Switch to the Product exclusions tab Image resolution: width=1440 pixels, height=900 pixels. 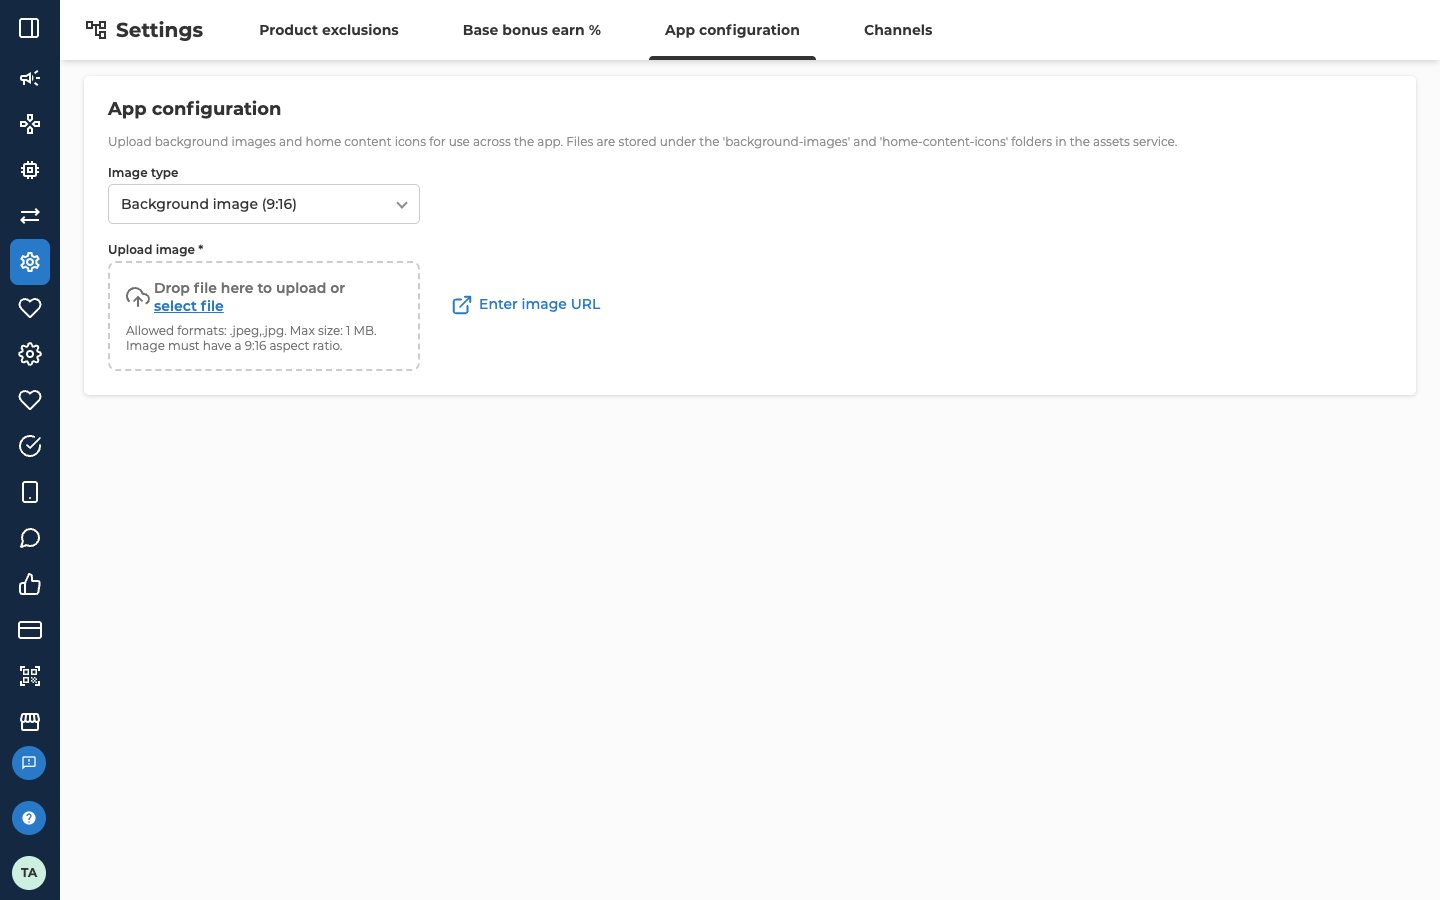329,30
